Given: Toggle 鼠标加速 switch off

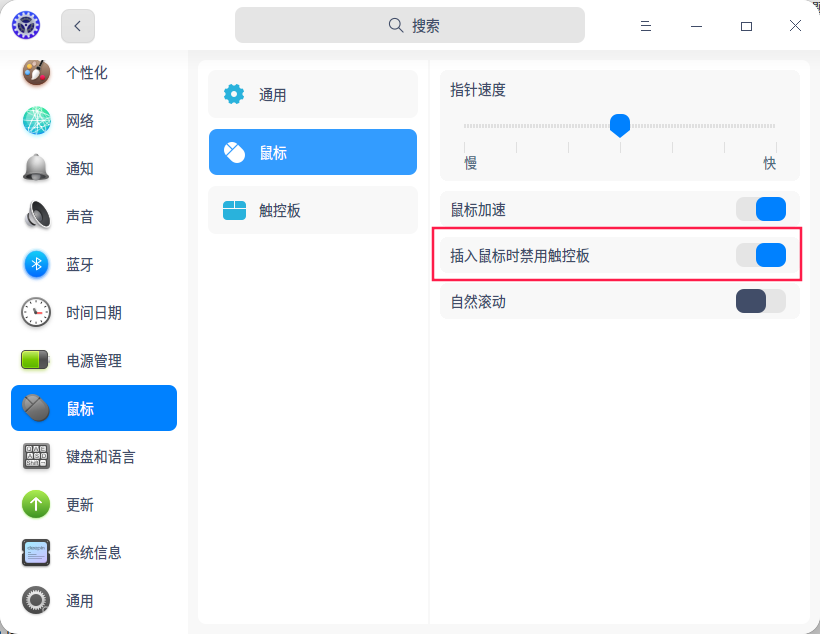Looking at the screenshot, I should coord(760,209).
